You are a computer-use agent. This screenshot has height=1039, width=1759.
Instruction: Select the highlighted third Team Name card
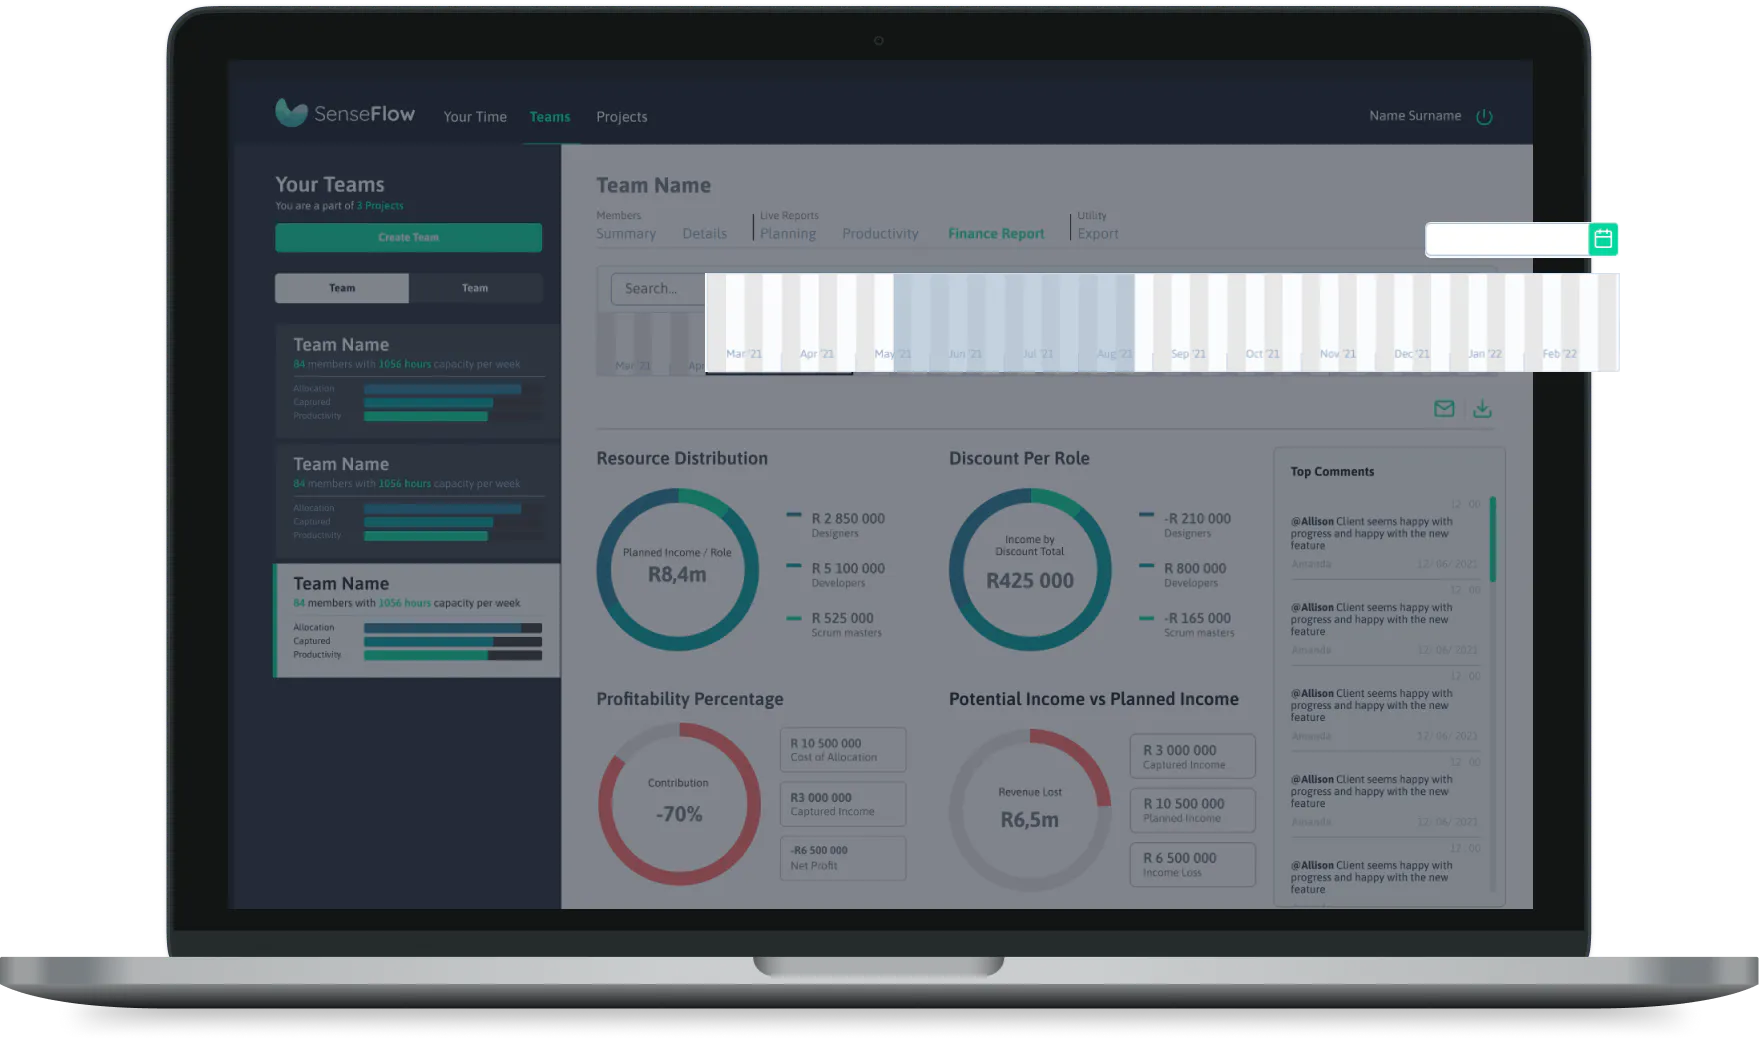[417, 620]
